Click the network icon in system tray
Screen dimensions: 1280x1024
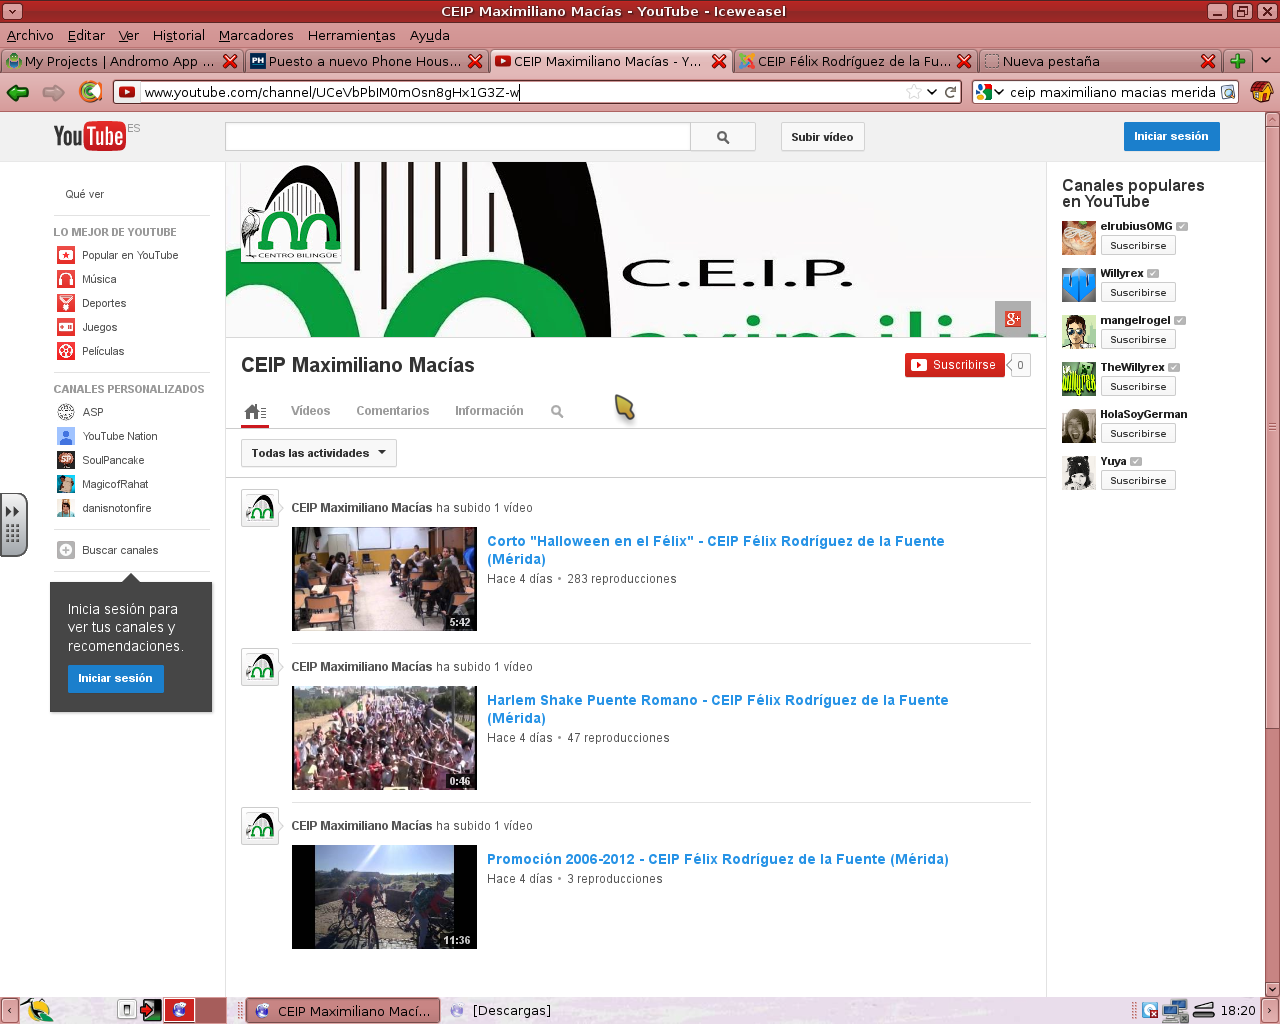pyautogui.click(x=1175, y=1010)
